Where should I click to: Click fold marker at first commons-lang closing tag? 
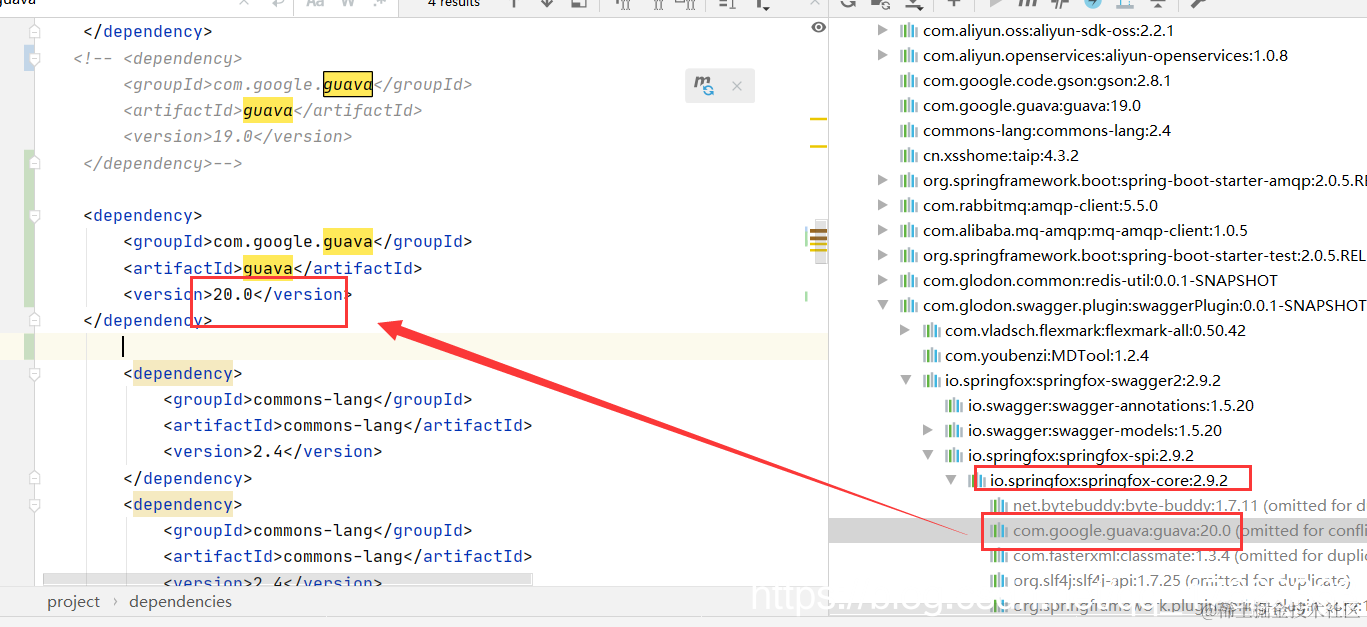click(x=35, y=479)
